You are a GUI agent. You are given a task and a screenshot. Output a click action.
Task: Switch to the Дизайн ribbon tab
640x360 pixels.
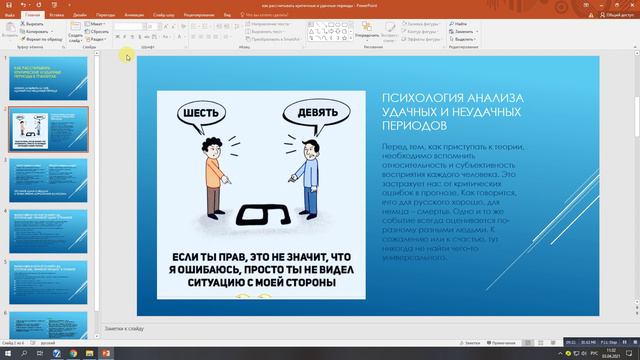(x=80, y=15)
